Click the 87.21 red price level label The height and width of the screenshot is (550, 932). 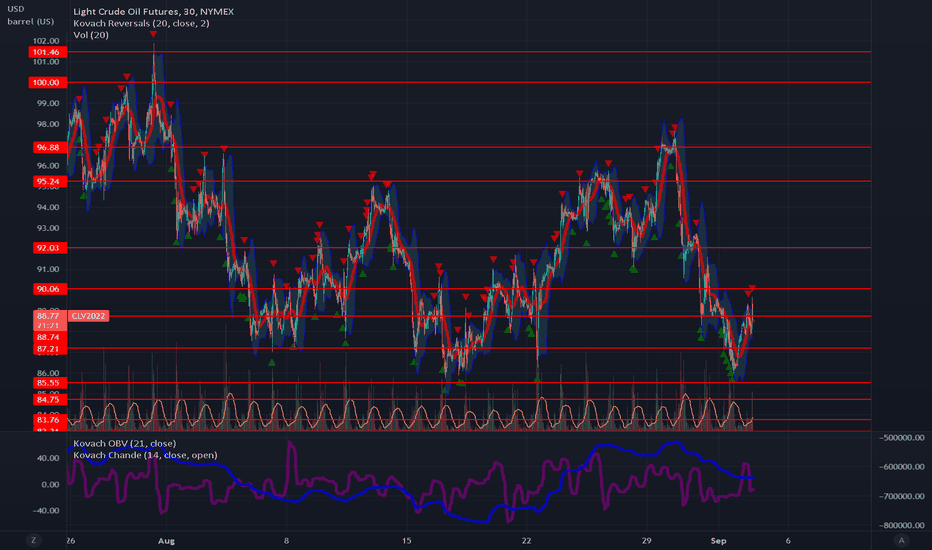point(48,348)
